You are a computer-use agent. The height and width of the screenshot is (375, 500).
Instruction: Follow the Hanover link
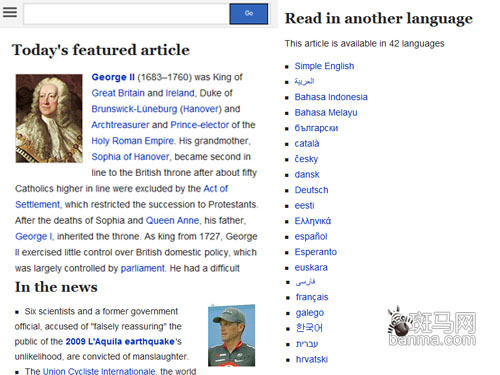(201, 109)
